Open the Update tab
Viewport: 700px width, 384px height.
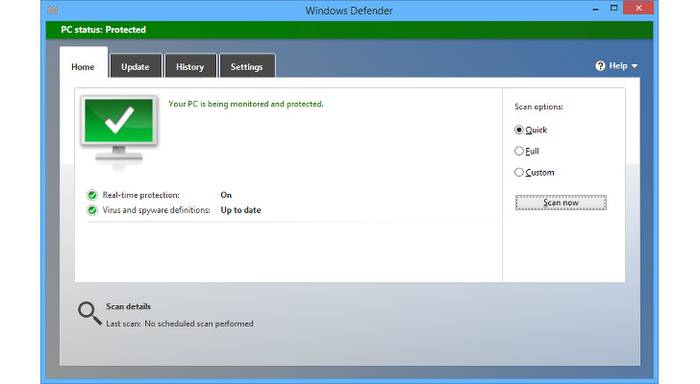pyautogui.click(x=135, y=67)
